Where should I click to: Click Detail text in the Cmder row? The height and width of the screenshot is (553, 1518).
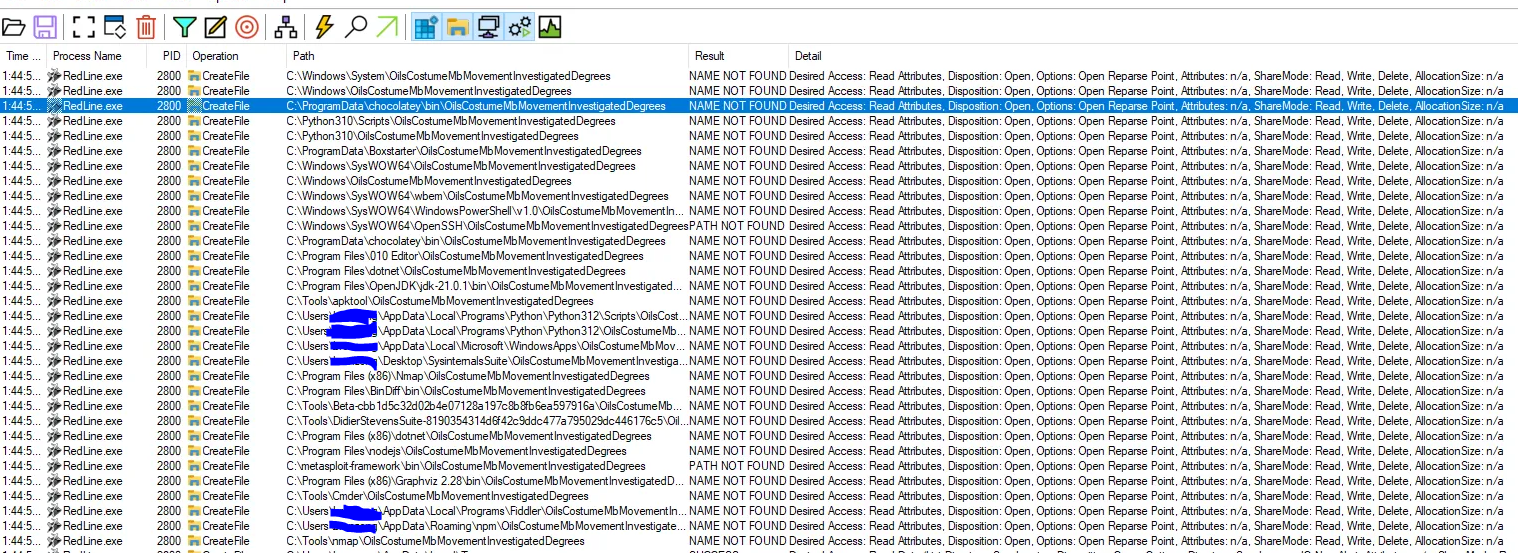(1146, 495)
